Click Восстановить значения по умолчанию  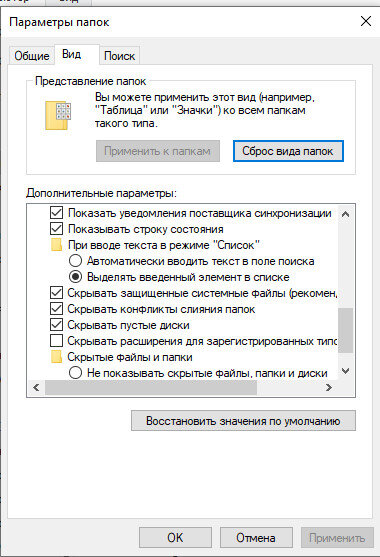point(243,421)
